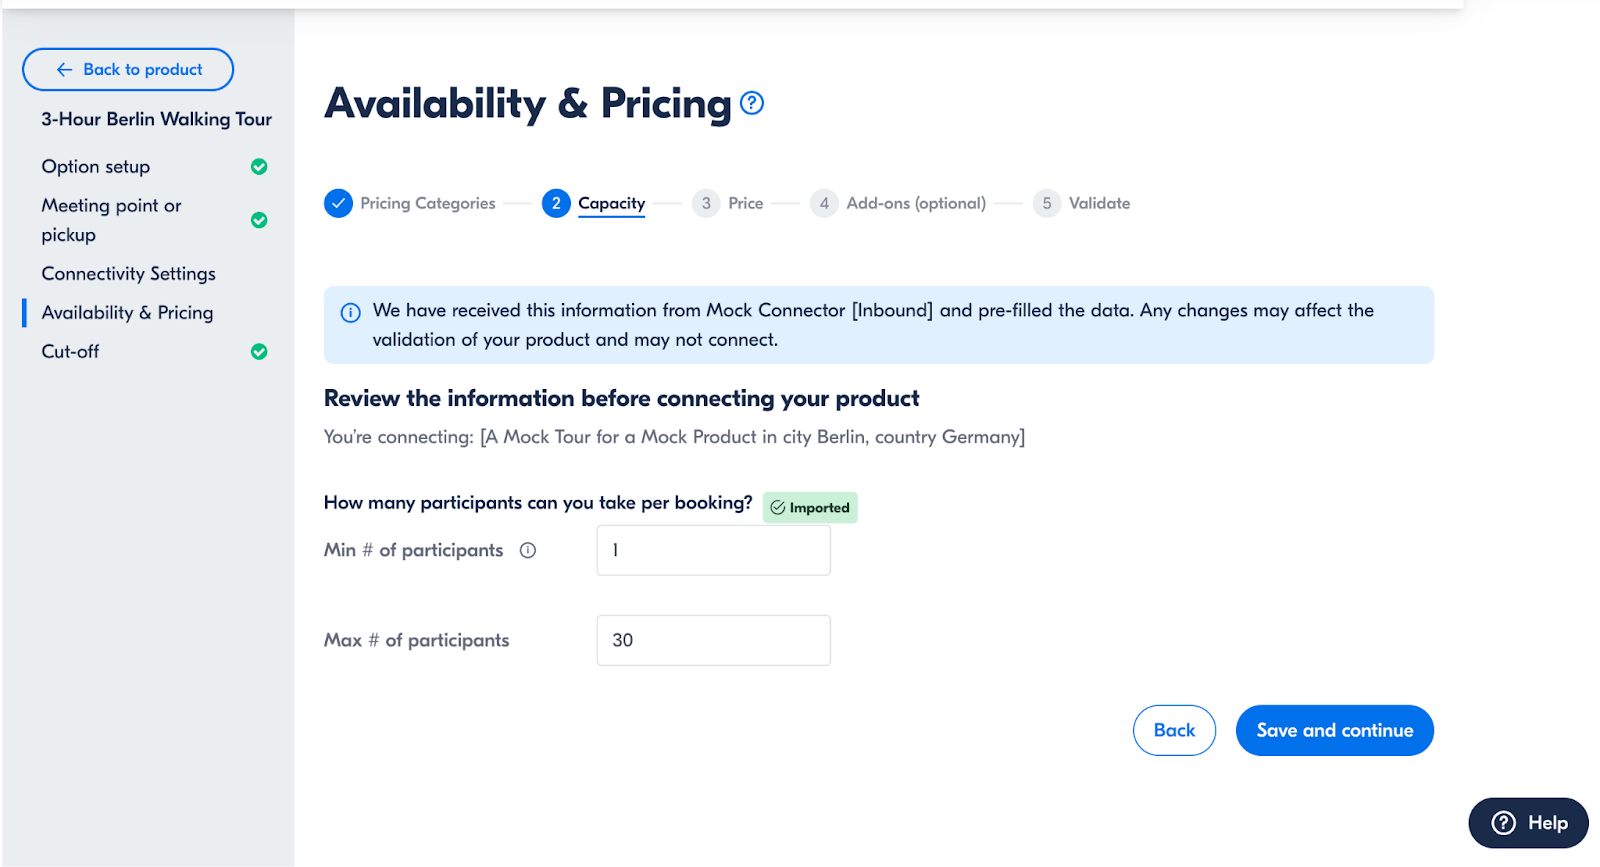The width and height of the screenshot is (1600, 867).
Task: Click the info icon next to Min # of participants
Action: (528, 550)
